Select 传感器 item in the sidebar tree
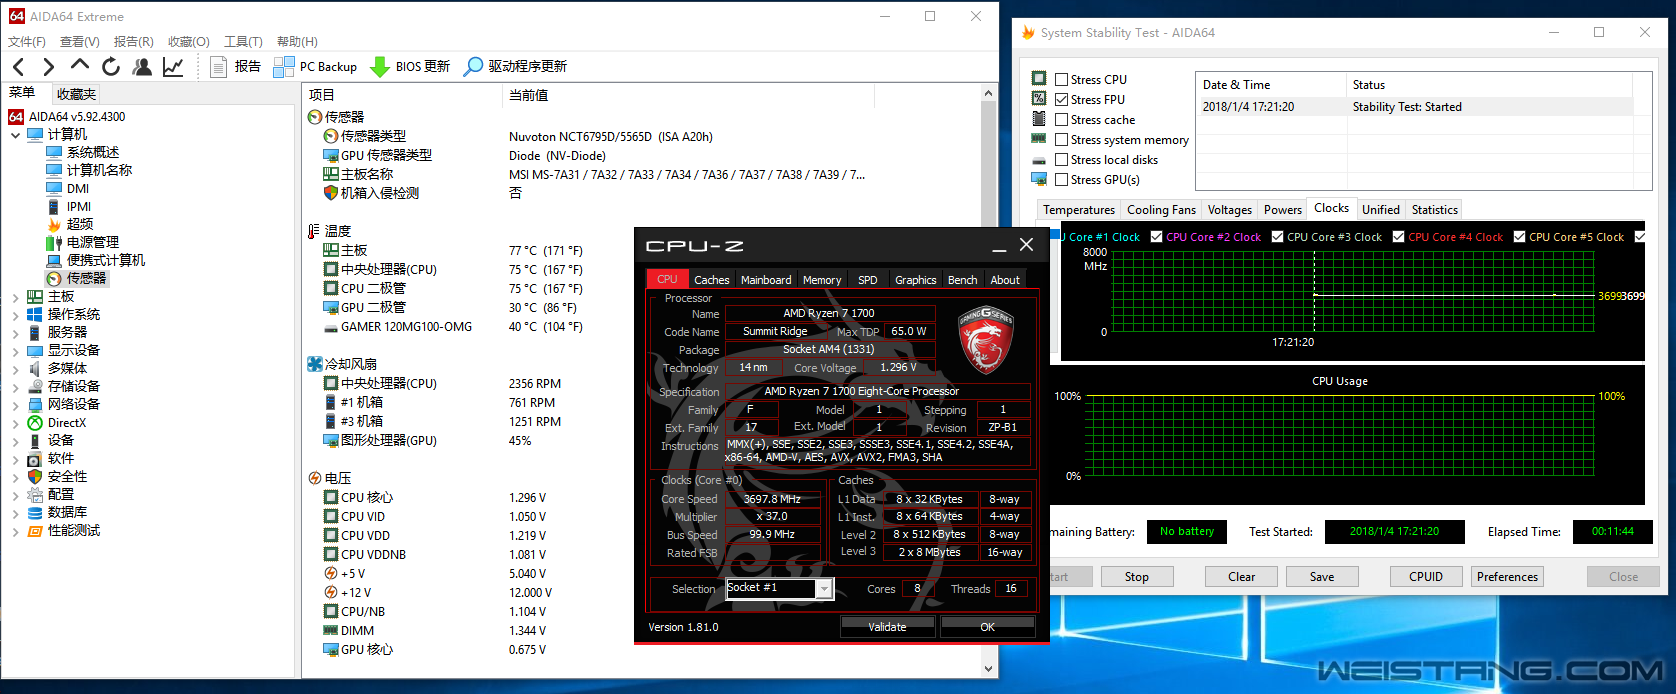This screenshot has width=1676, height=694. tap(86, 279)
